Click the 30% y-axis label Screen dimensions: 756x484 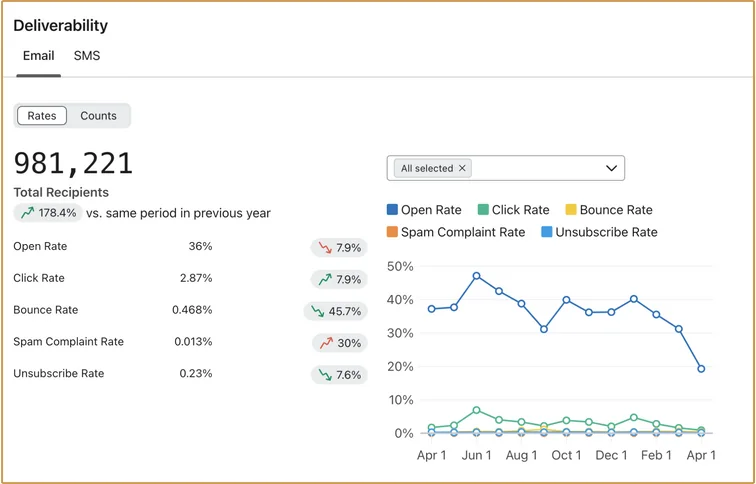tap(400, 333)
